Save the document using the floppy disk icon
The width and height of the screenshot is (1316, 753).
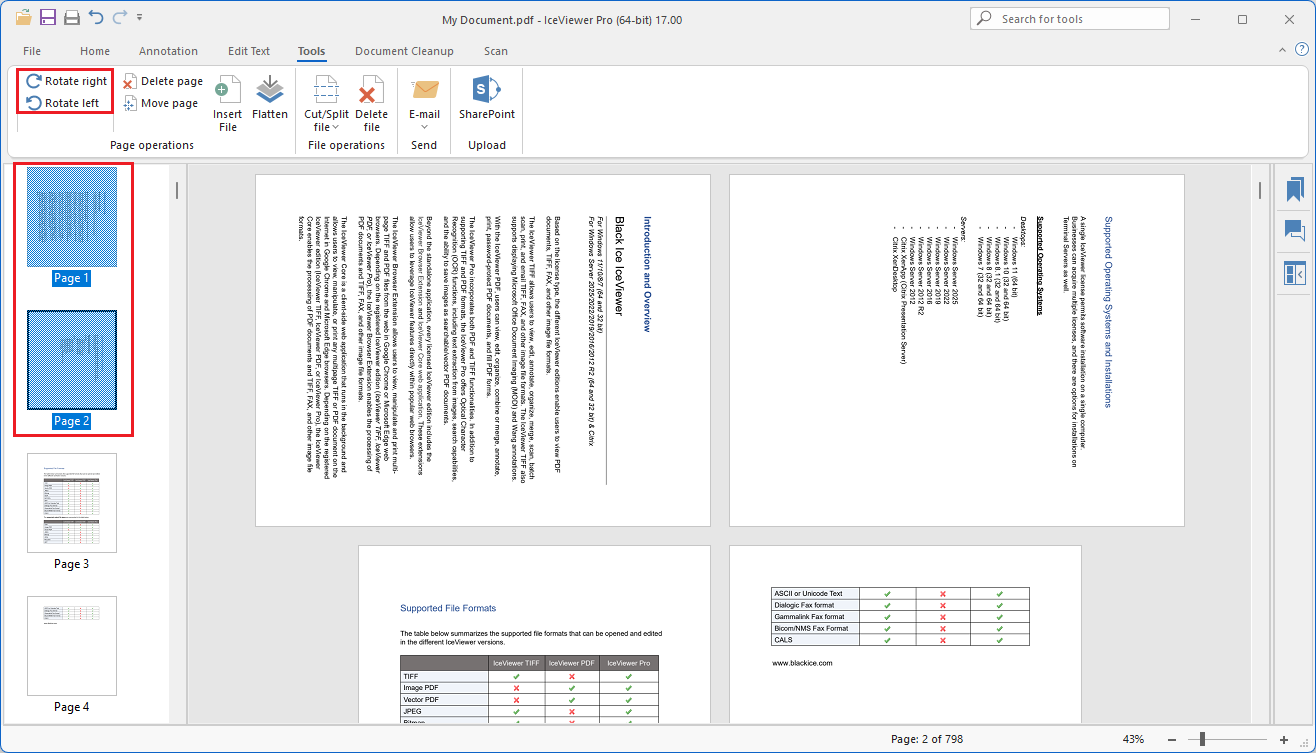pos(48,18)
